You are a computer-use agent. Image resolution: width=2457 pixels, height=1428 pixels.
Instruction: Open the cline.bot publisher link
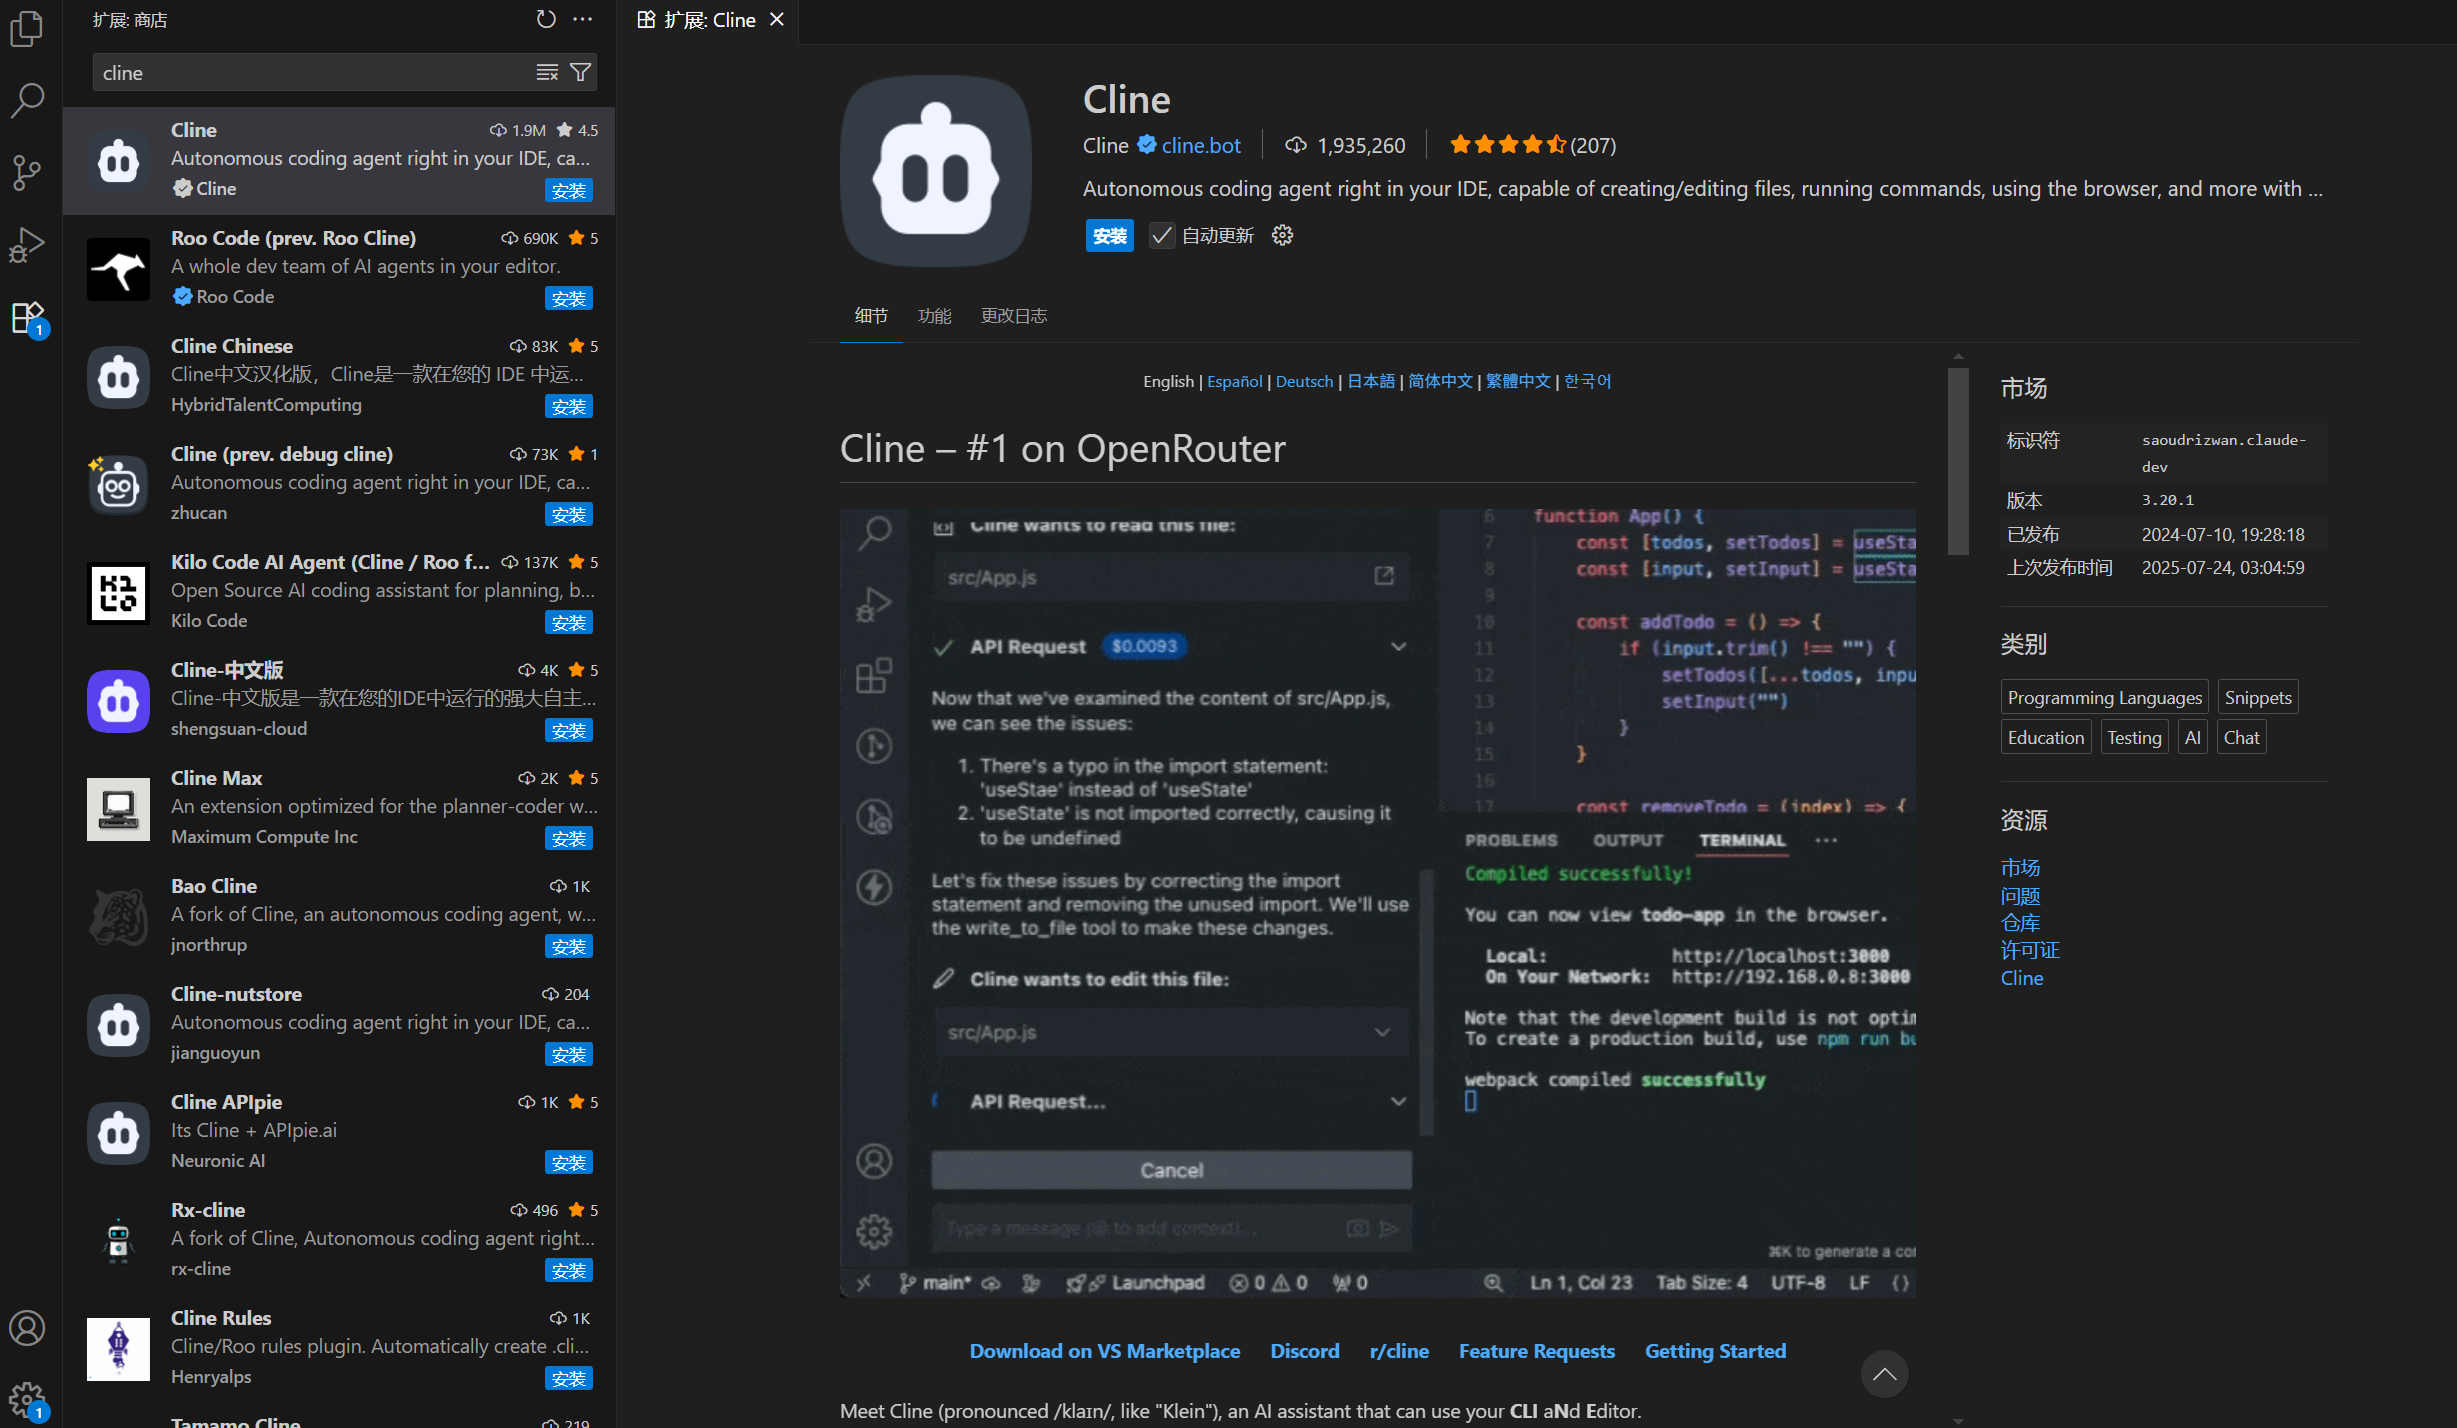(1199, 145)
